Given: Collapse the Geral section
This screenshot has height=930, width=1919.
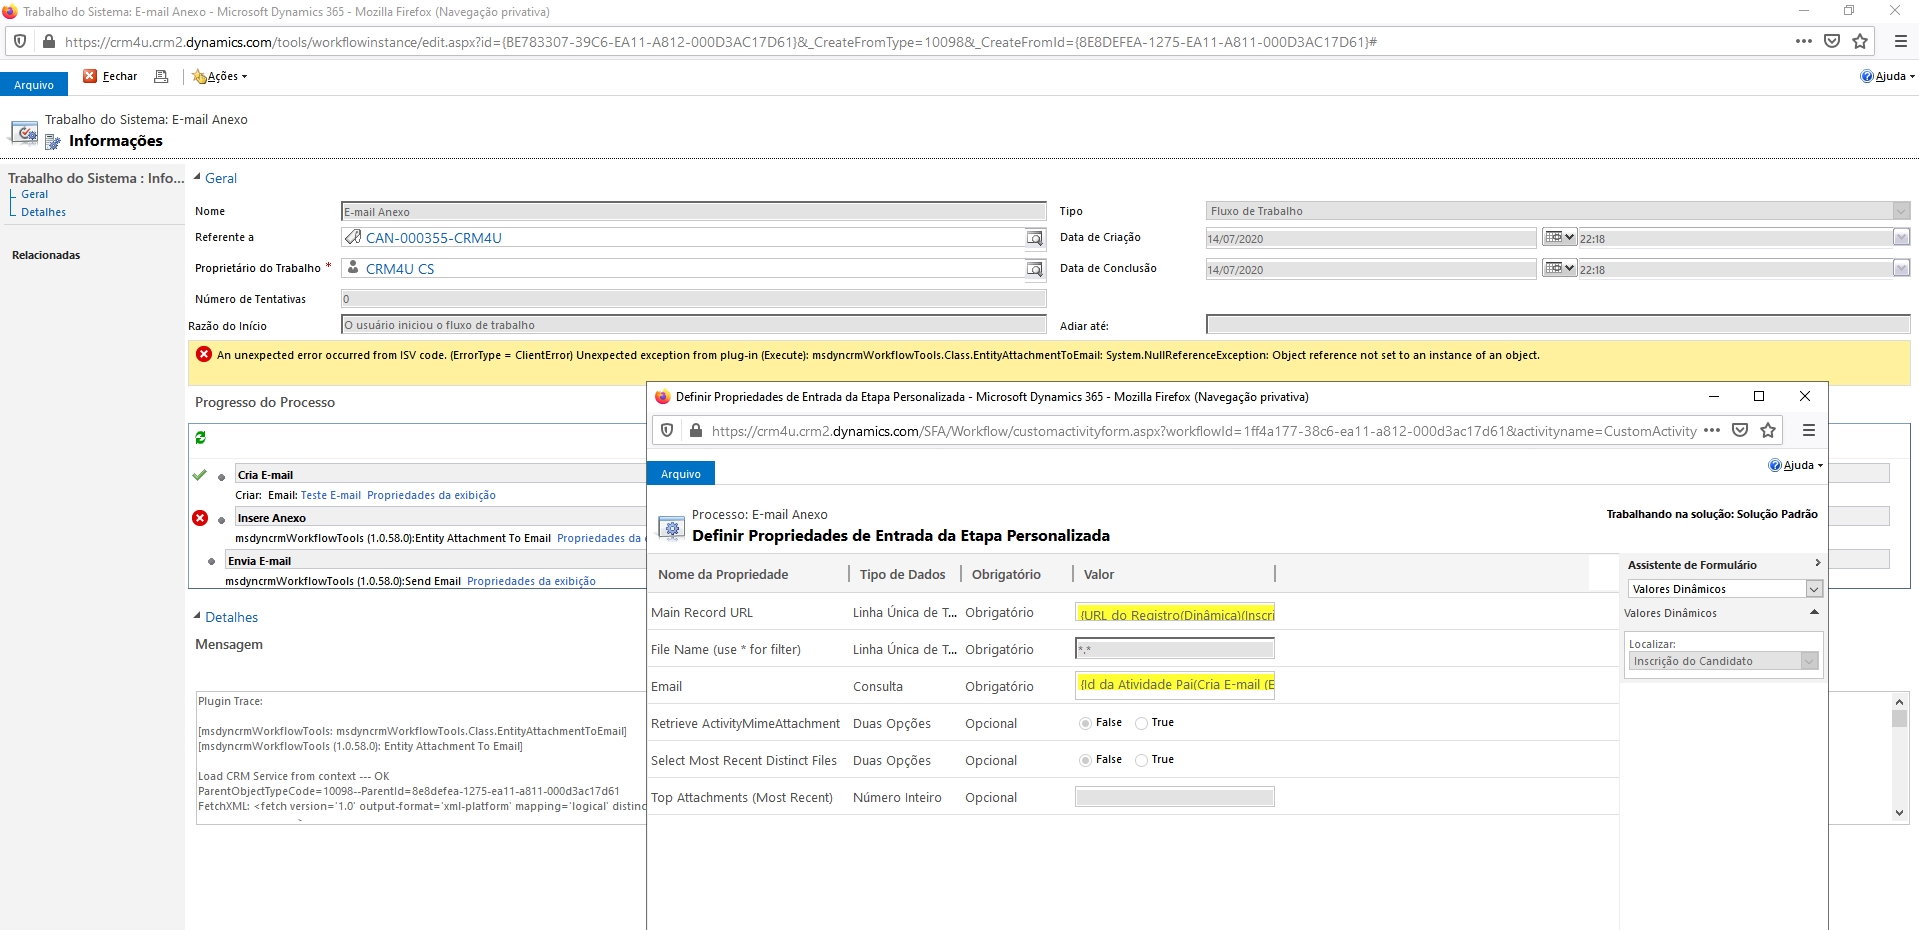Looking at the screenshot, I should coord(198,178).
